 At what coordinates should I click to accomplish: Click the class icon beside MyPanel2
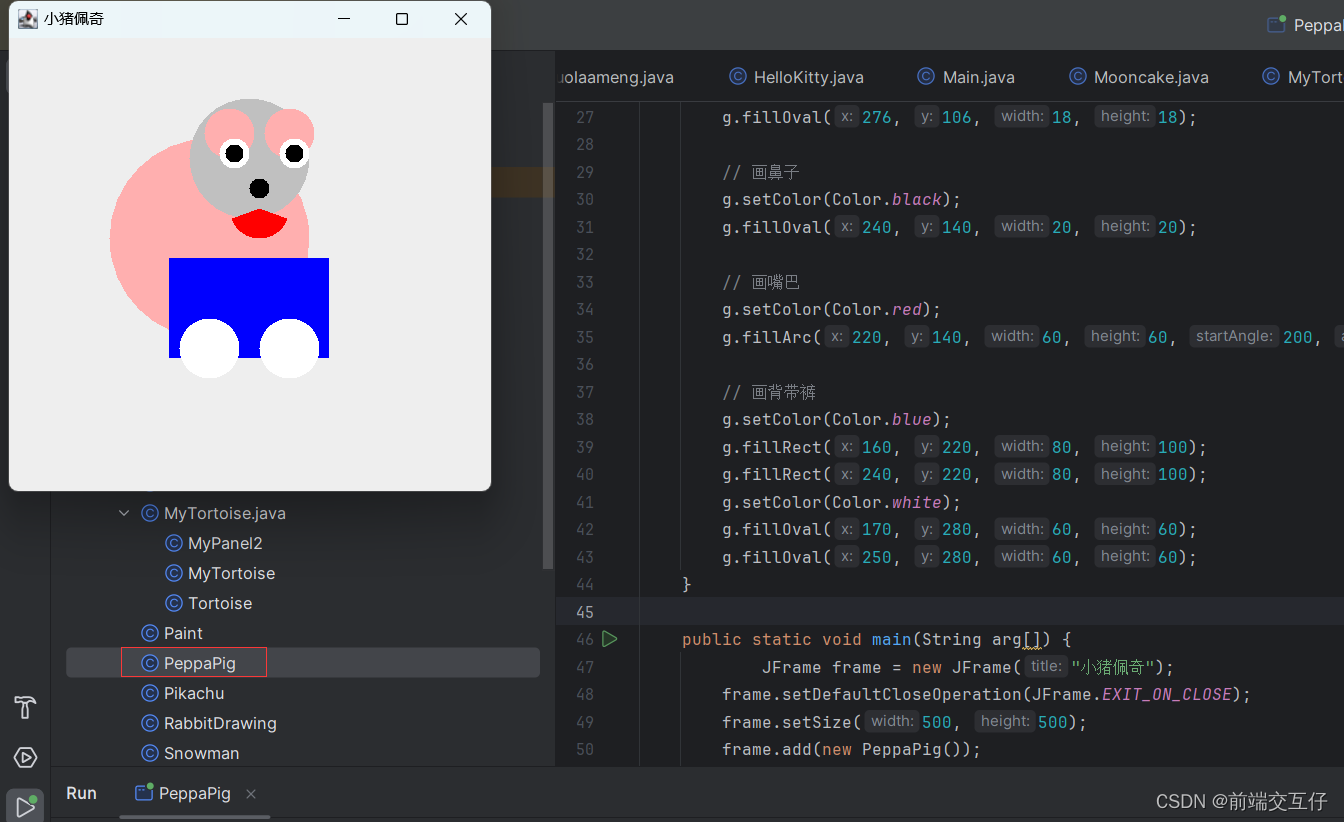coord(174,543)
